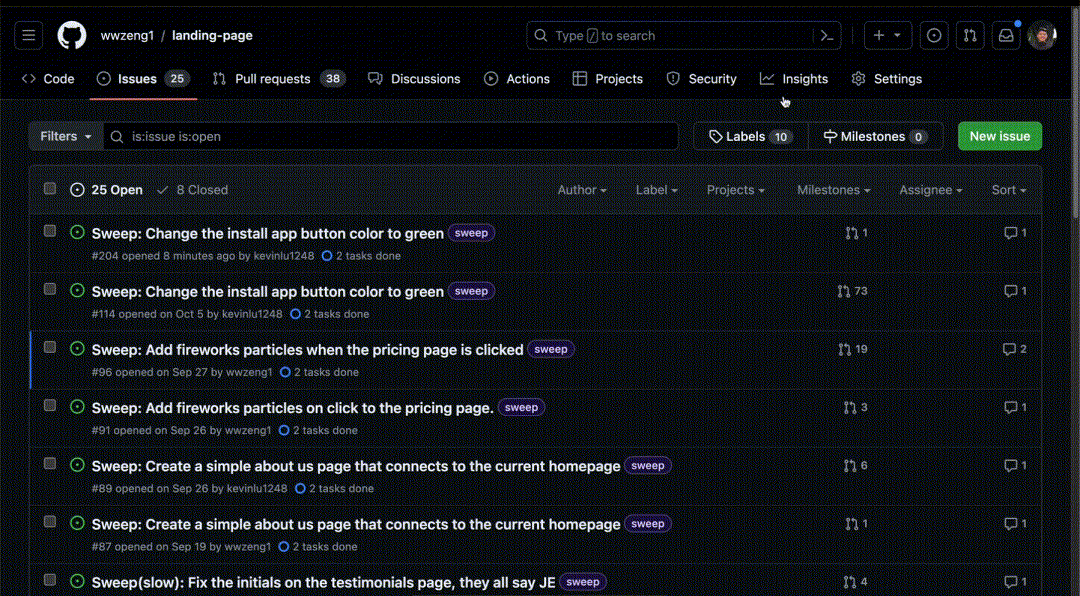This screenshot has height=596, width=1080.
Task: Click the landing-page repository name link
Action: point(212,36)
